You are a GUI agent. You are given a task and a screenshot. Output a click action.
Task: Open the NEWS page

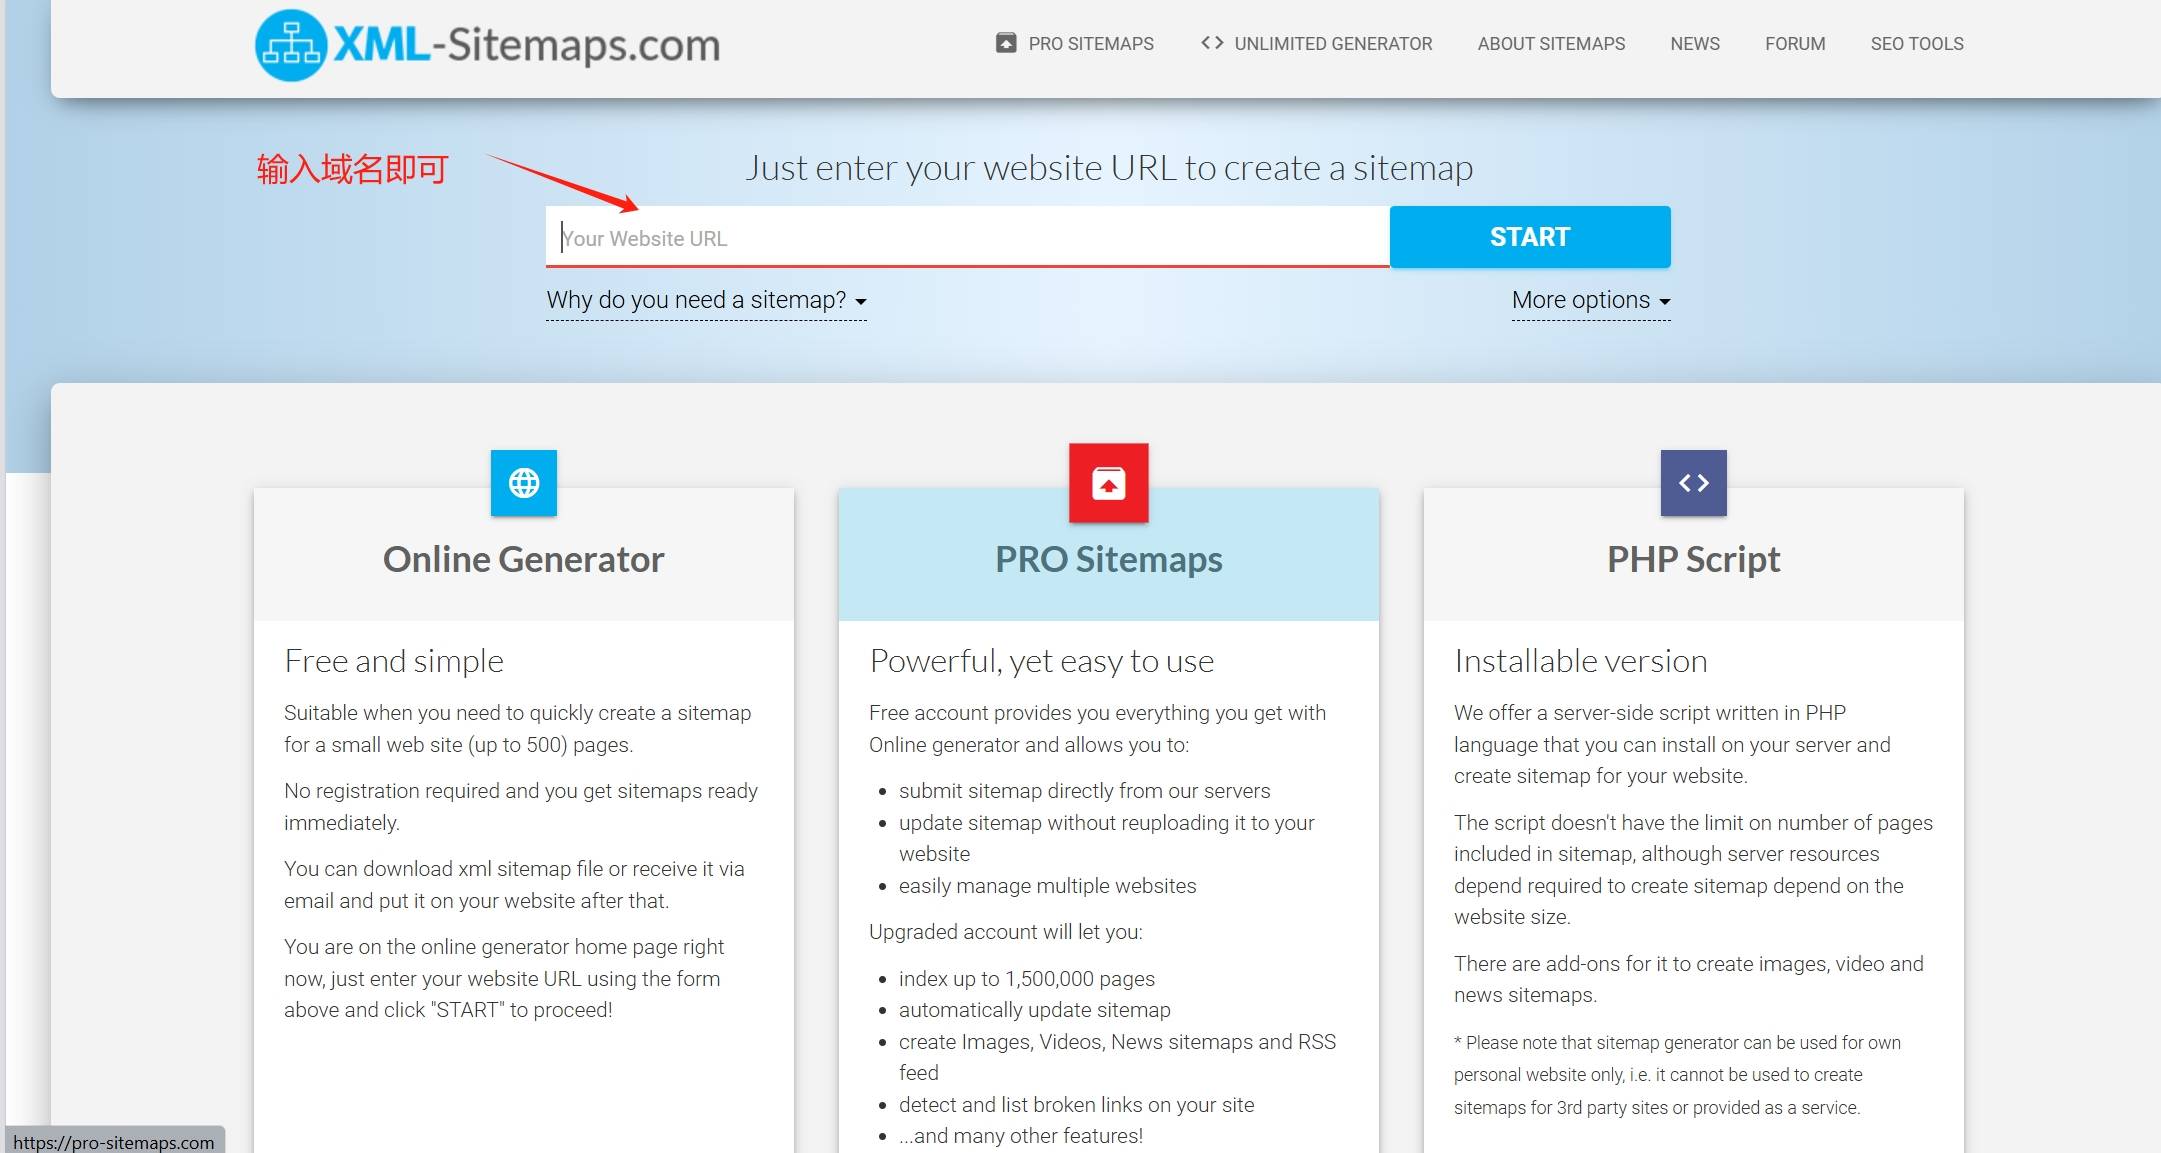point(1695,44)
